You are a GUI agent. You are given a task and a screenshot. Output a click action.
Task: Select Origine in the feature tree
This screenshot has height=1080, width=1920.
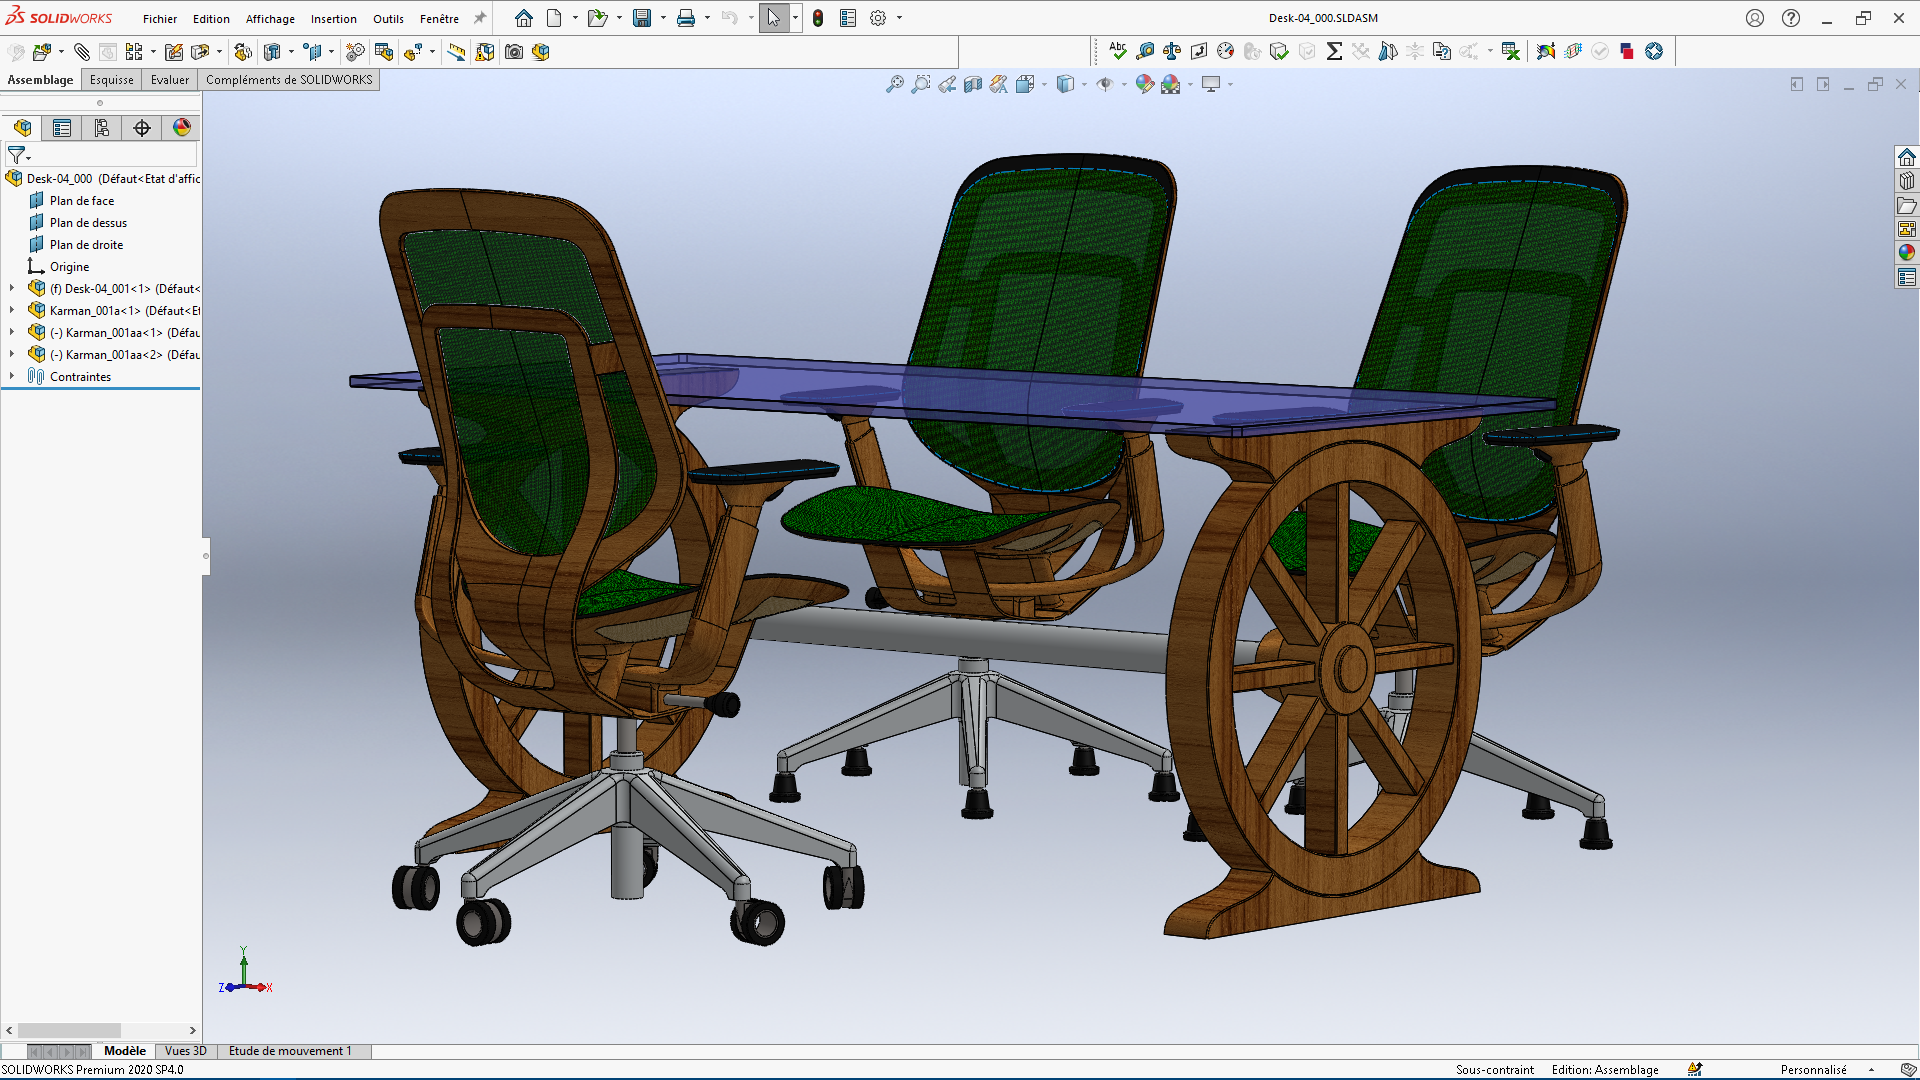(69, 267)
